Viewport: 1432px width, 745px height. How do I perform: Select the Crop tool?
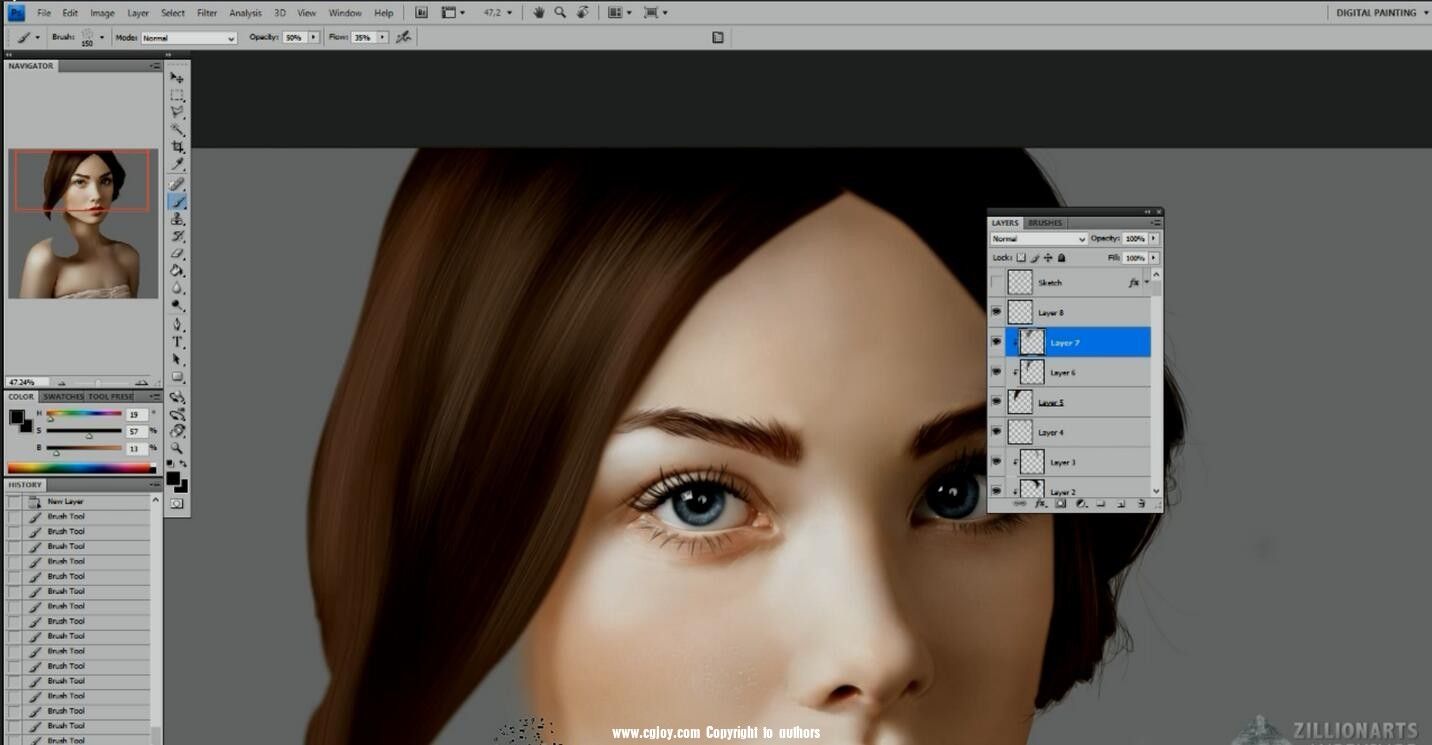177,147
